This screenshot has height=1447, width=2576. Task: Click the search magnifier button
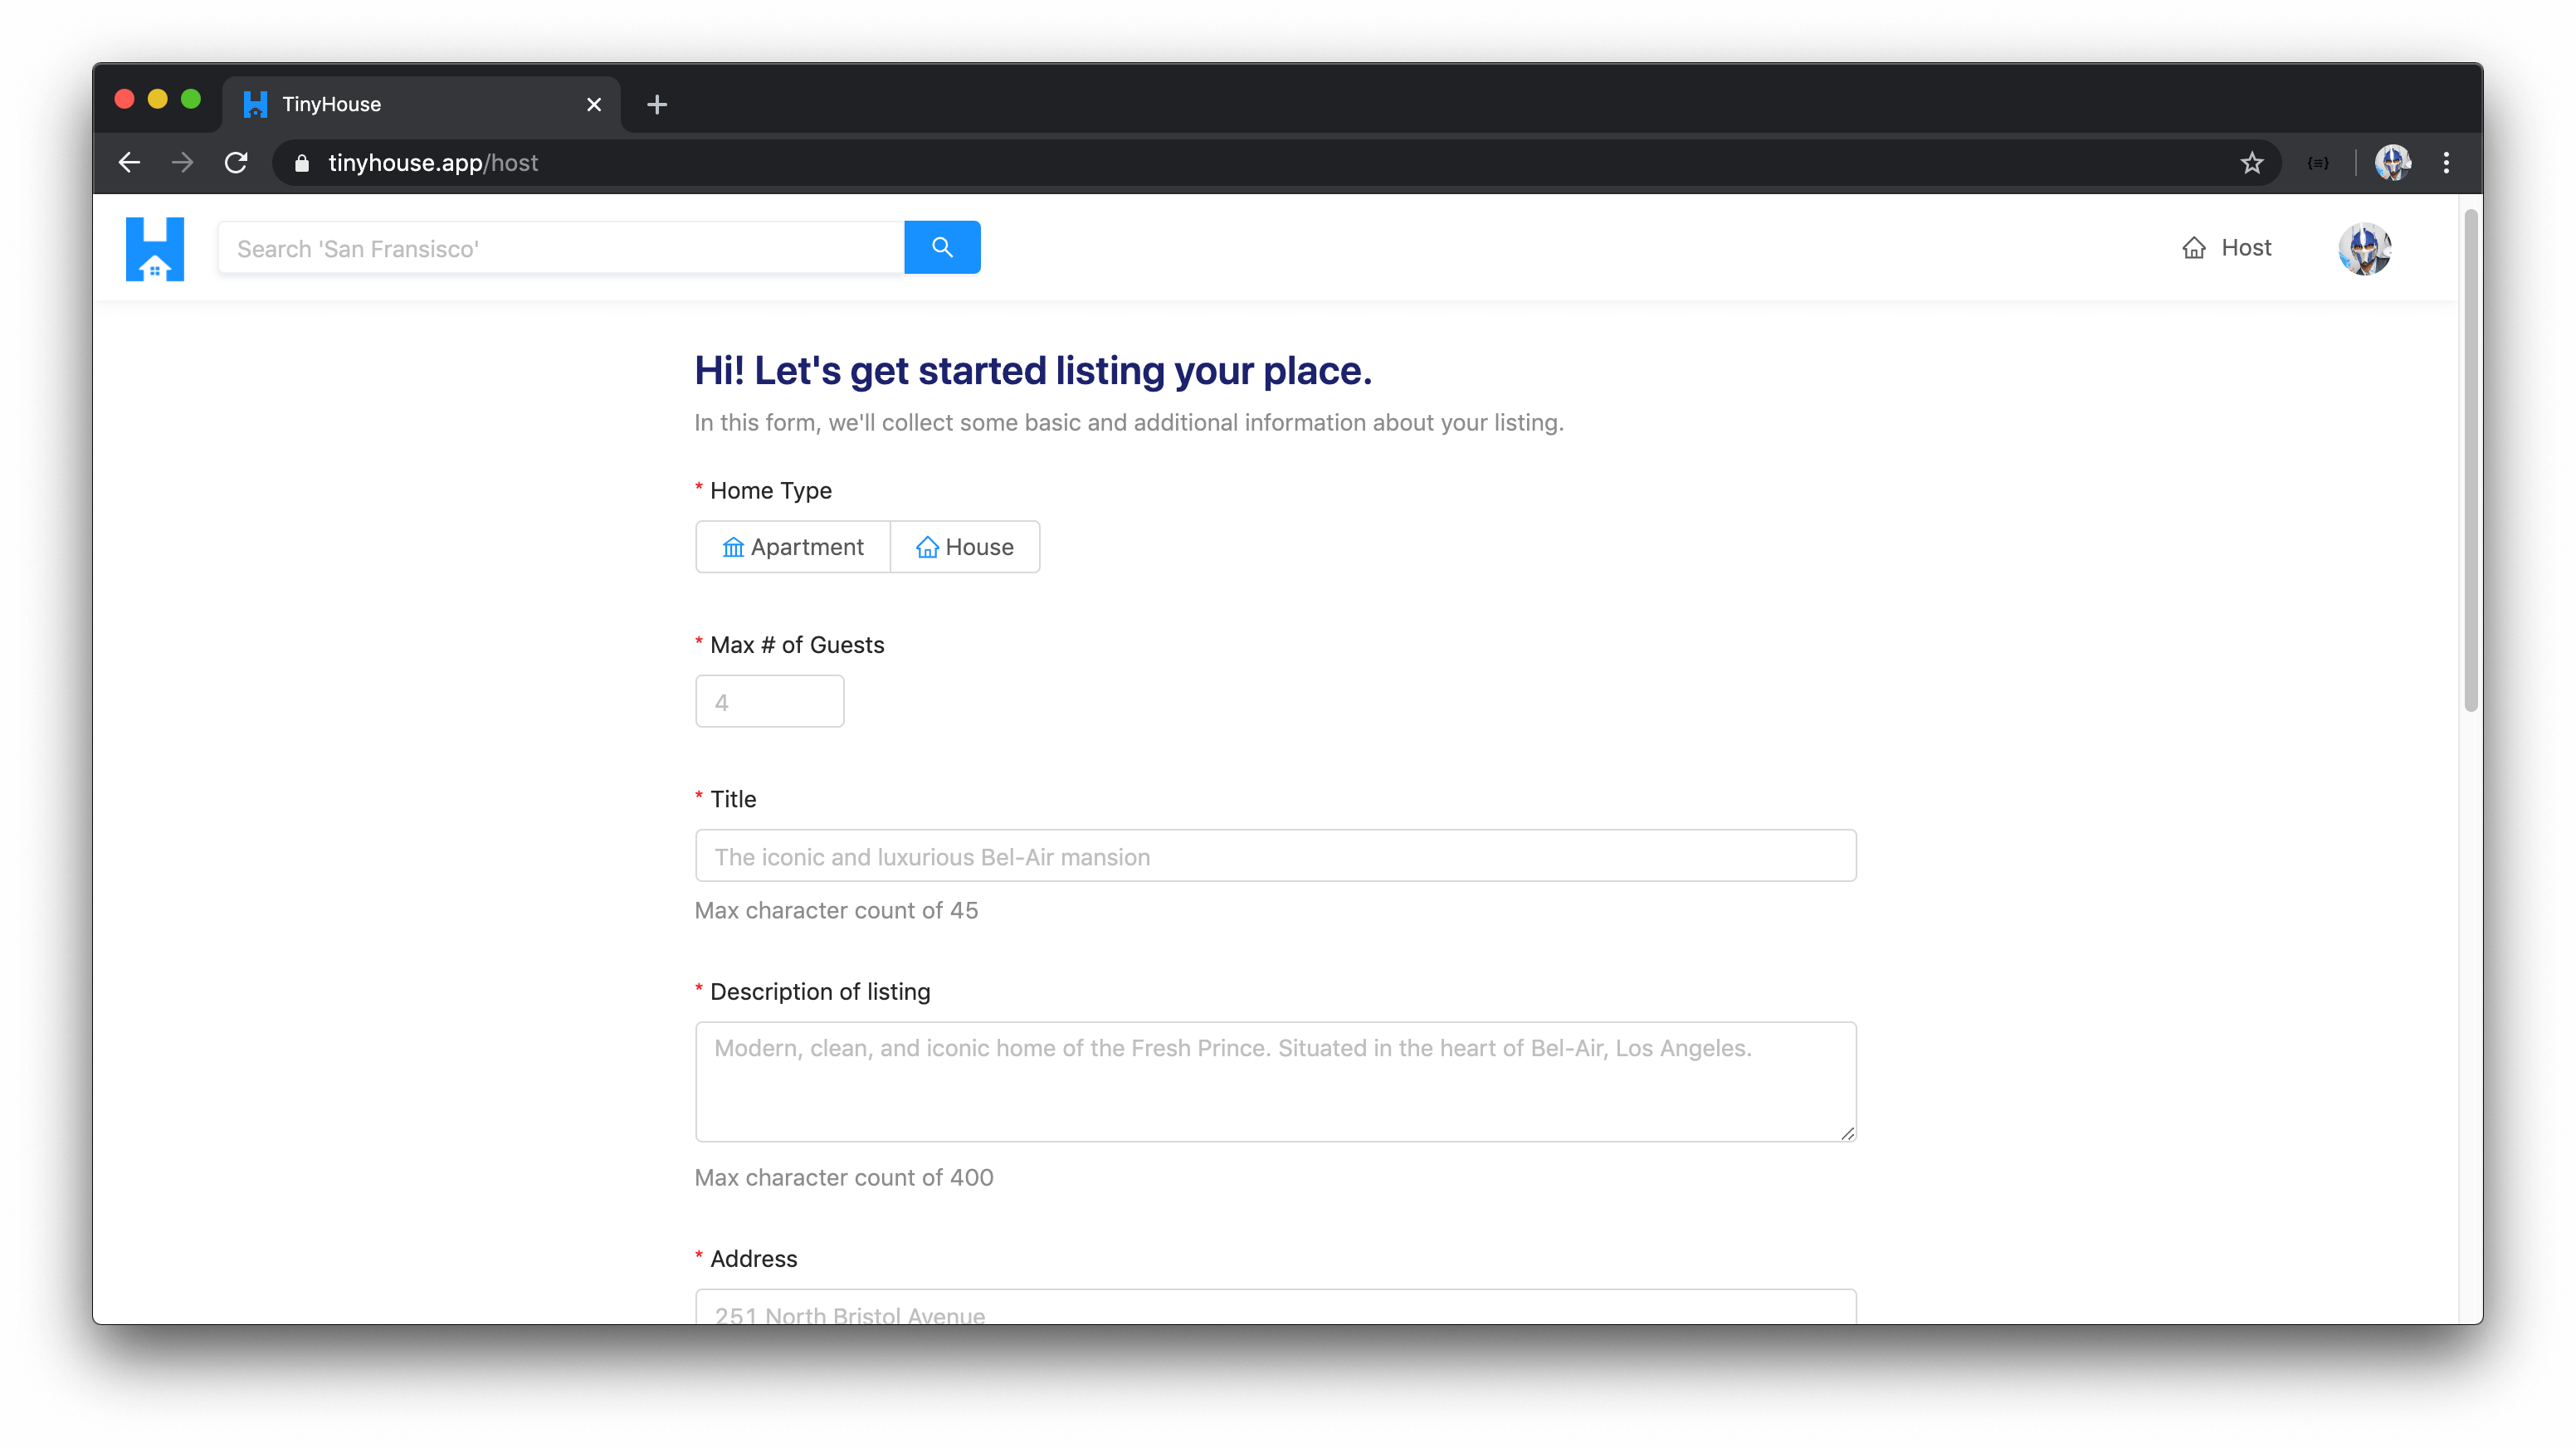click(x=941, y=247)
